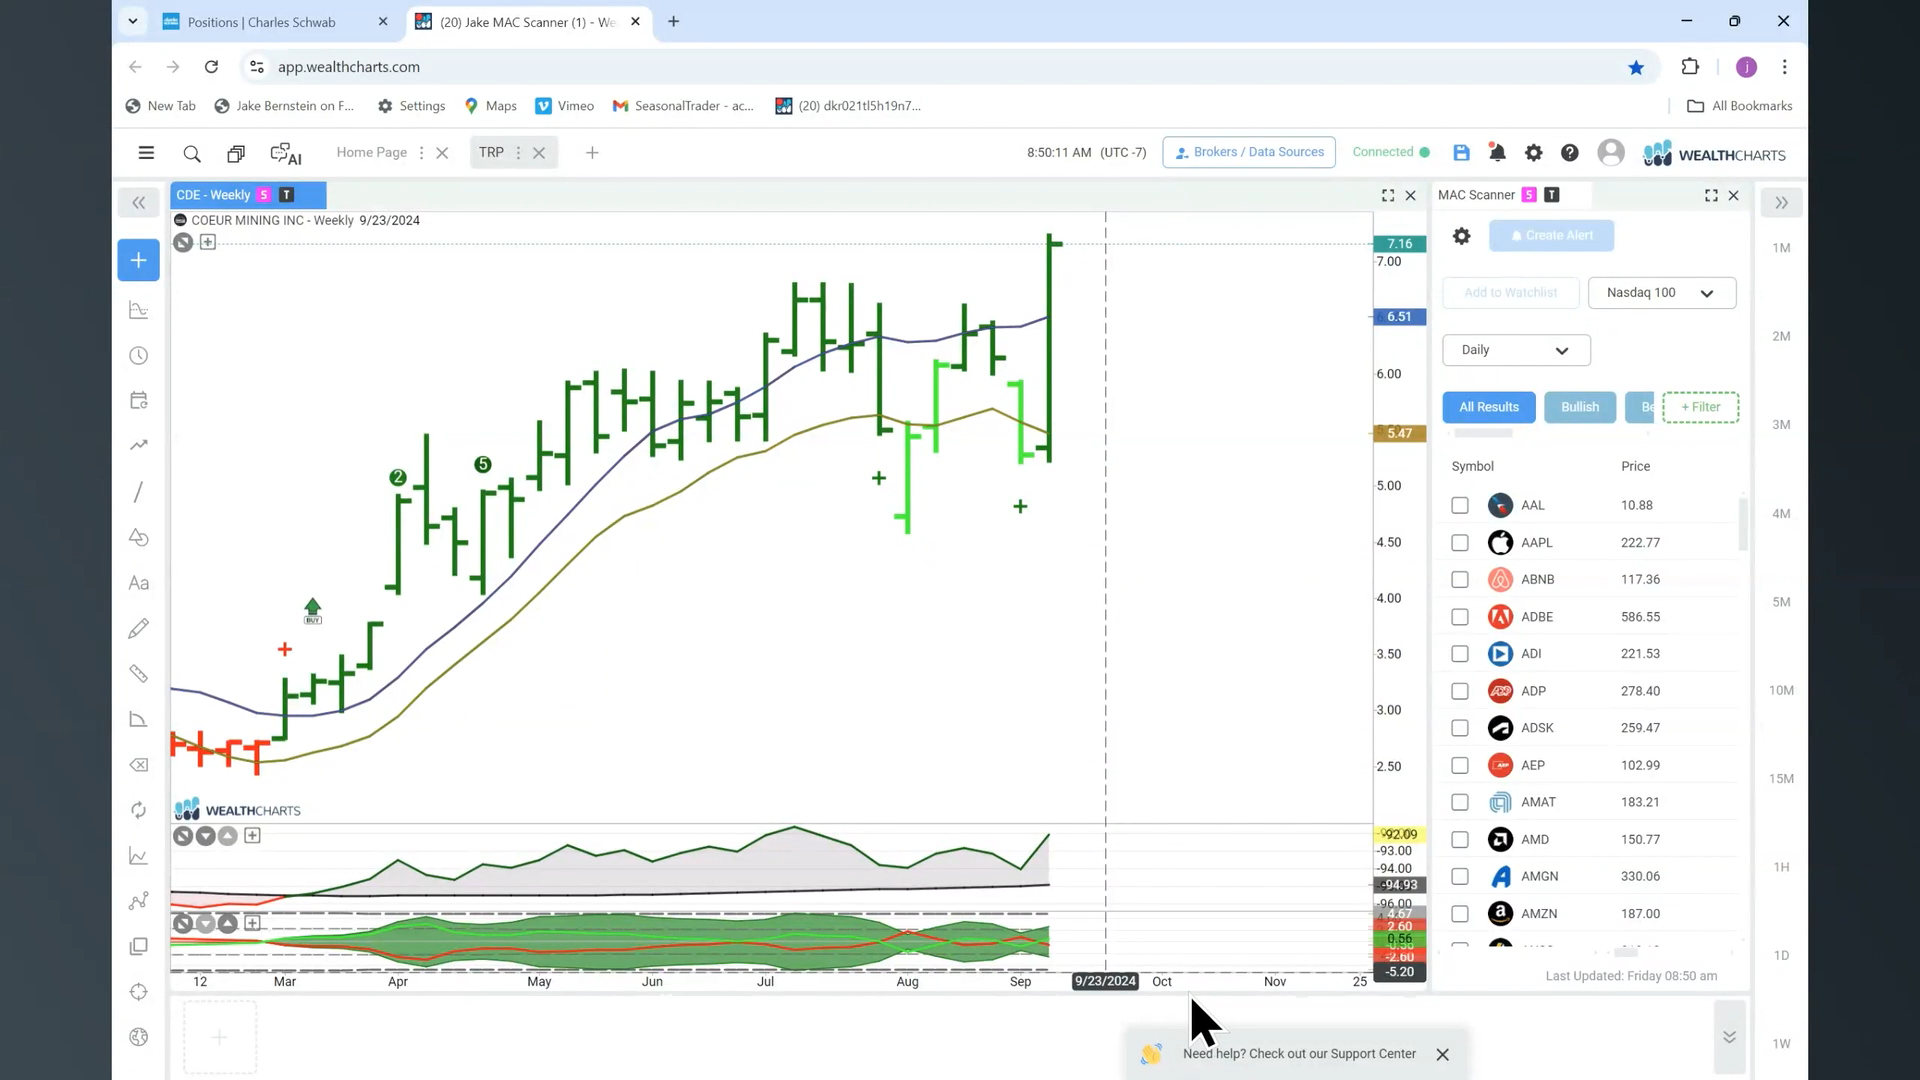Check the AAPL row checkbox
The width and height of the screenshot is (1920, 1080).
[x=1460, y=543]
